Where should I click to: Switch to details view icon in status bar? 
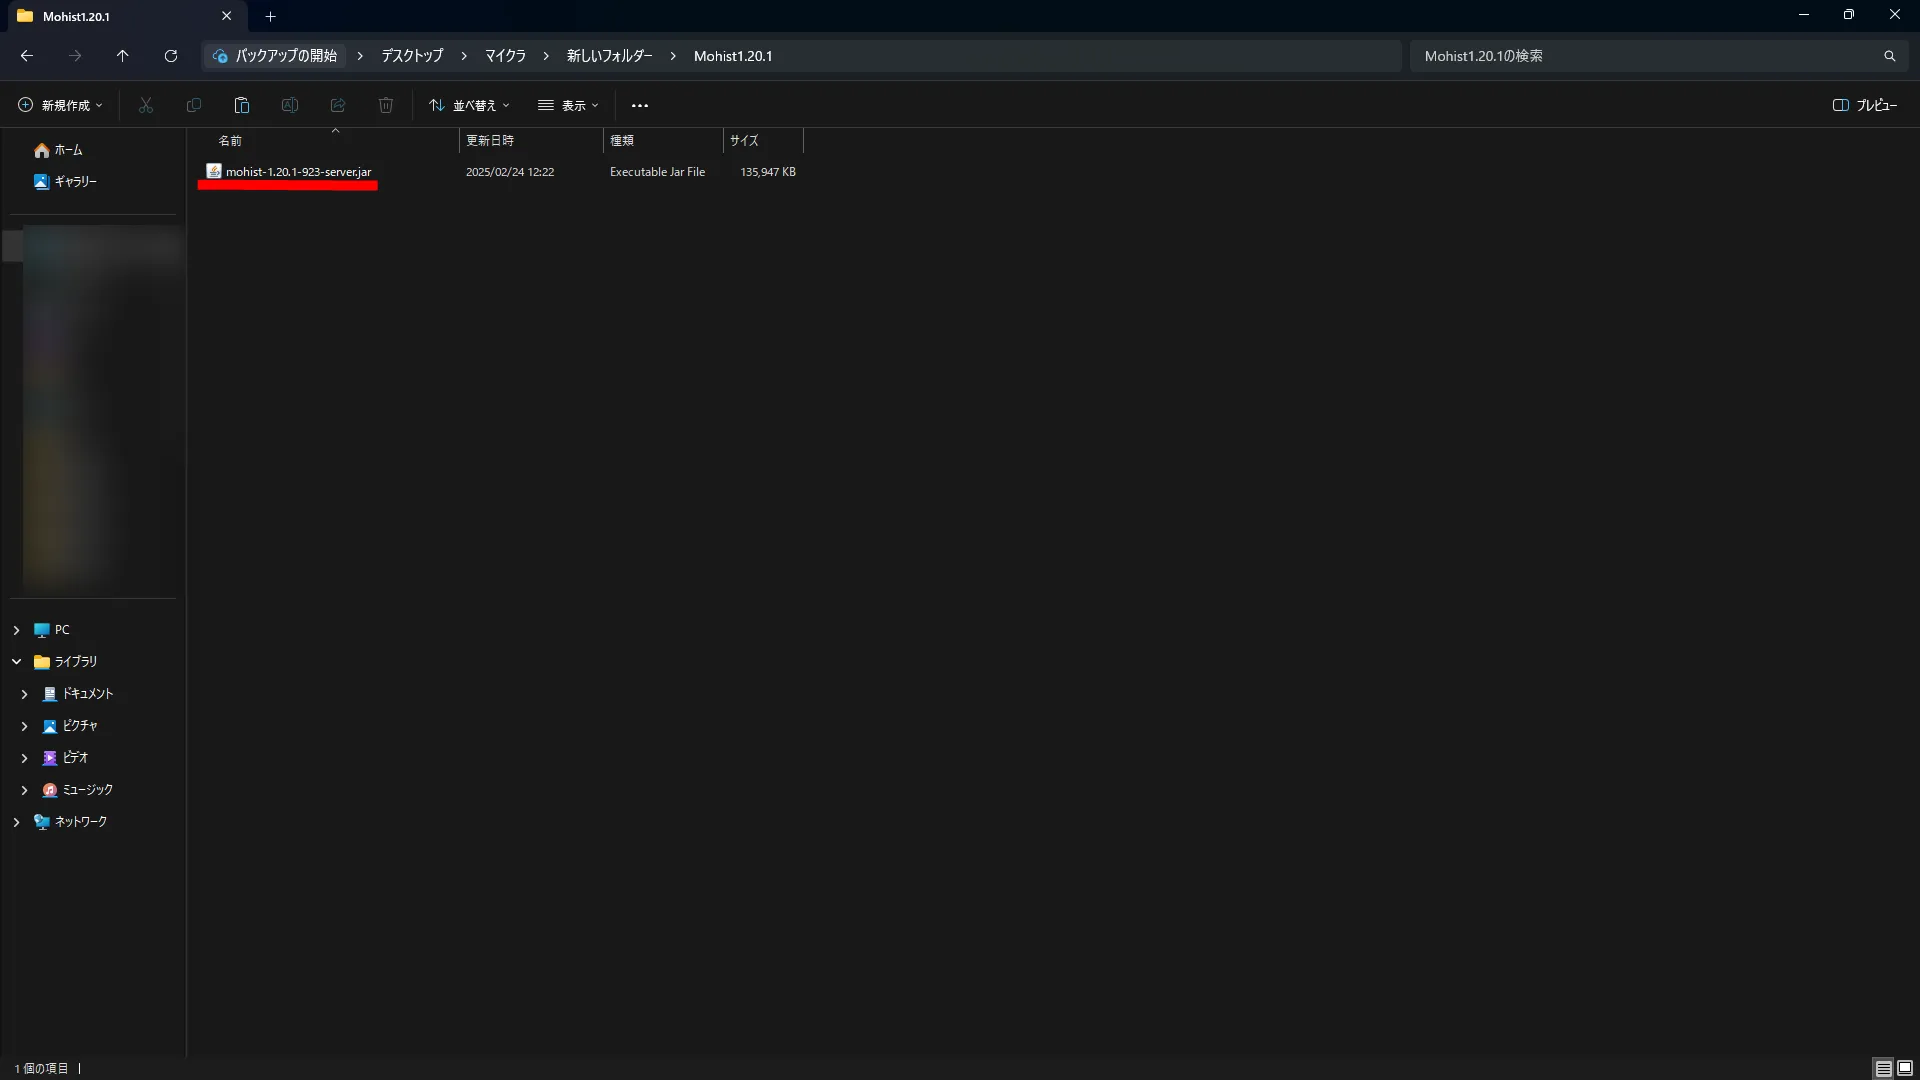(x=1883, y=1068)
